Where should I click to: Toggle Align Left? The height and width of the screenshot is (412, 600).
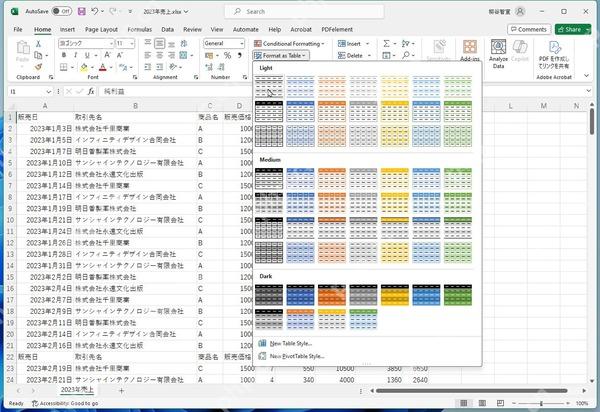click(148, 55)
